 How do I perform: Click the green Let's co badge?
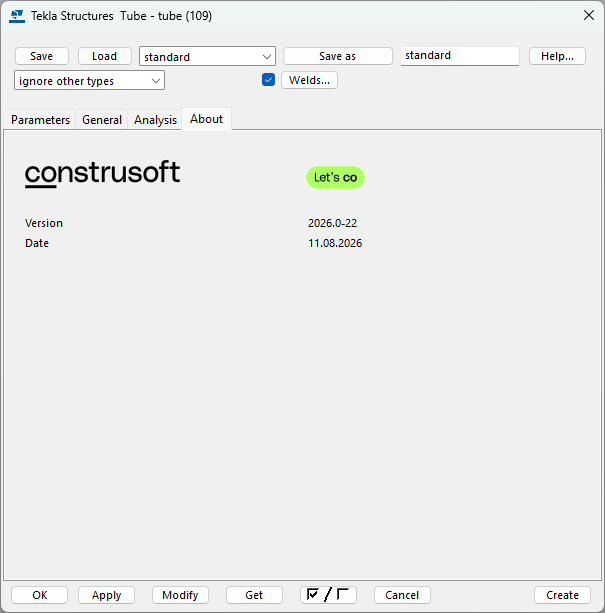(x=335, y=177)
